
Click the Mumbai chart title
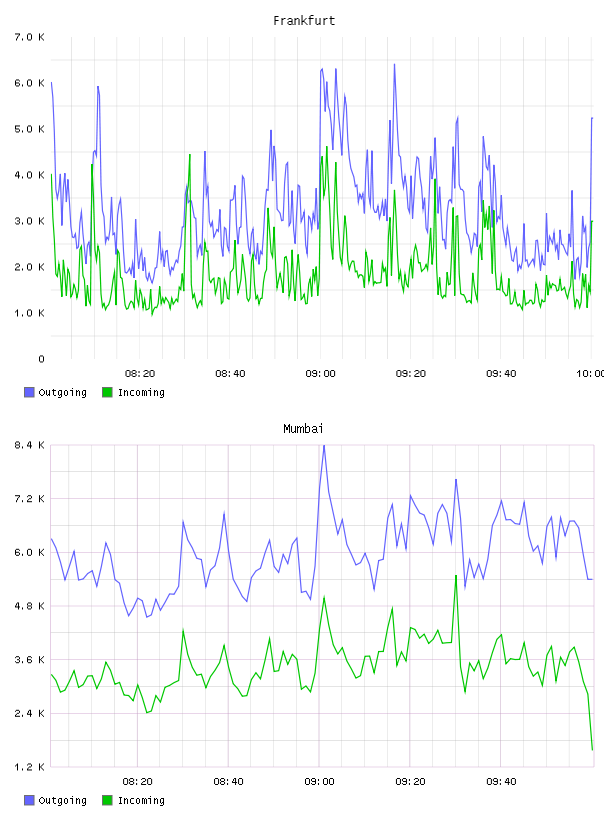click(x=303, y=429)
